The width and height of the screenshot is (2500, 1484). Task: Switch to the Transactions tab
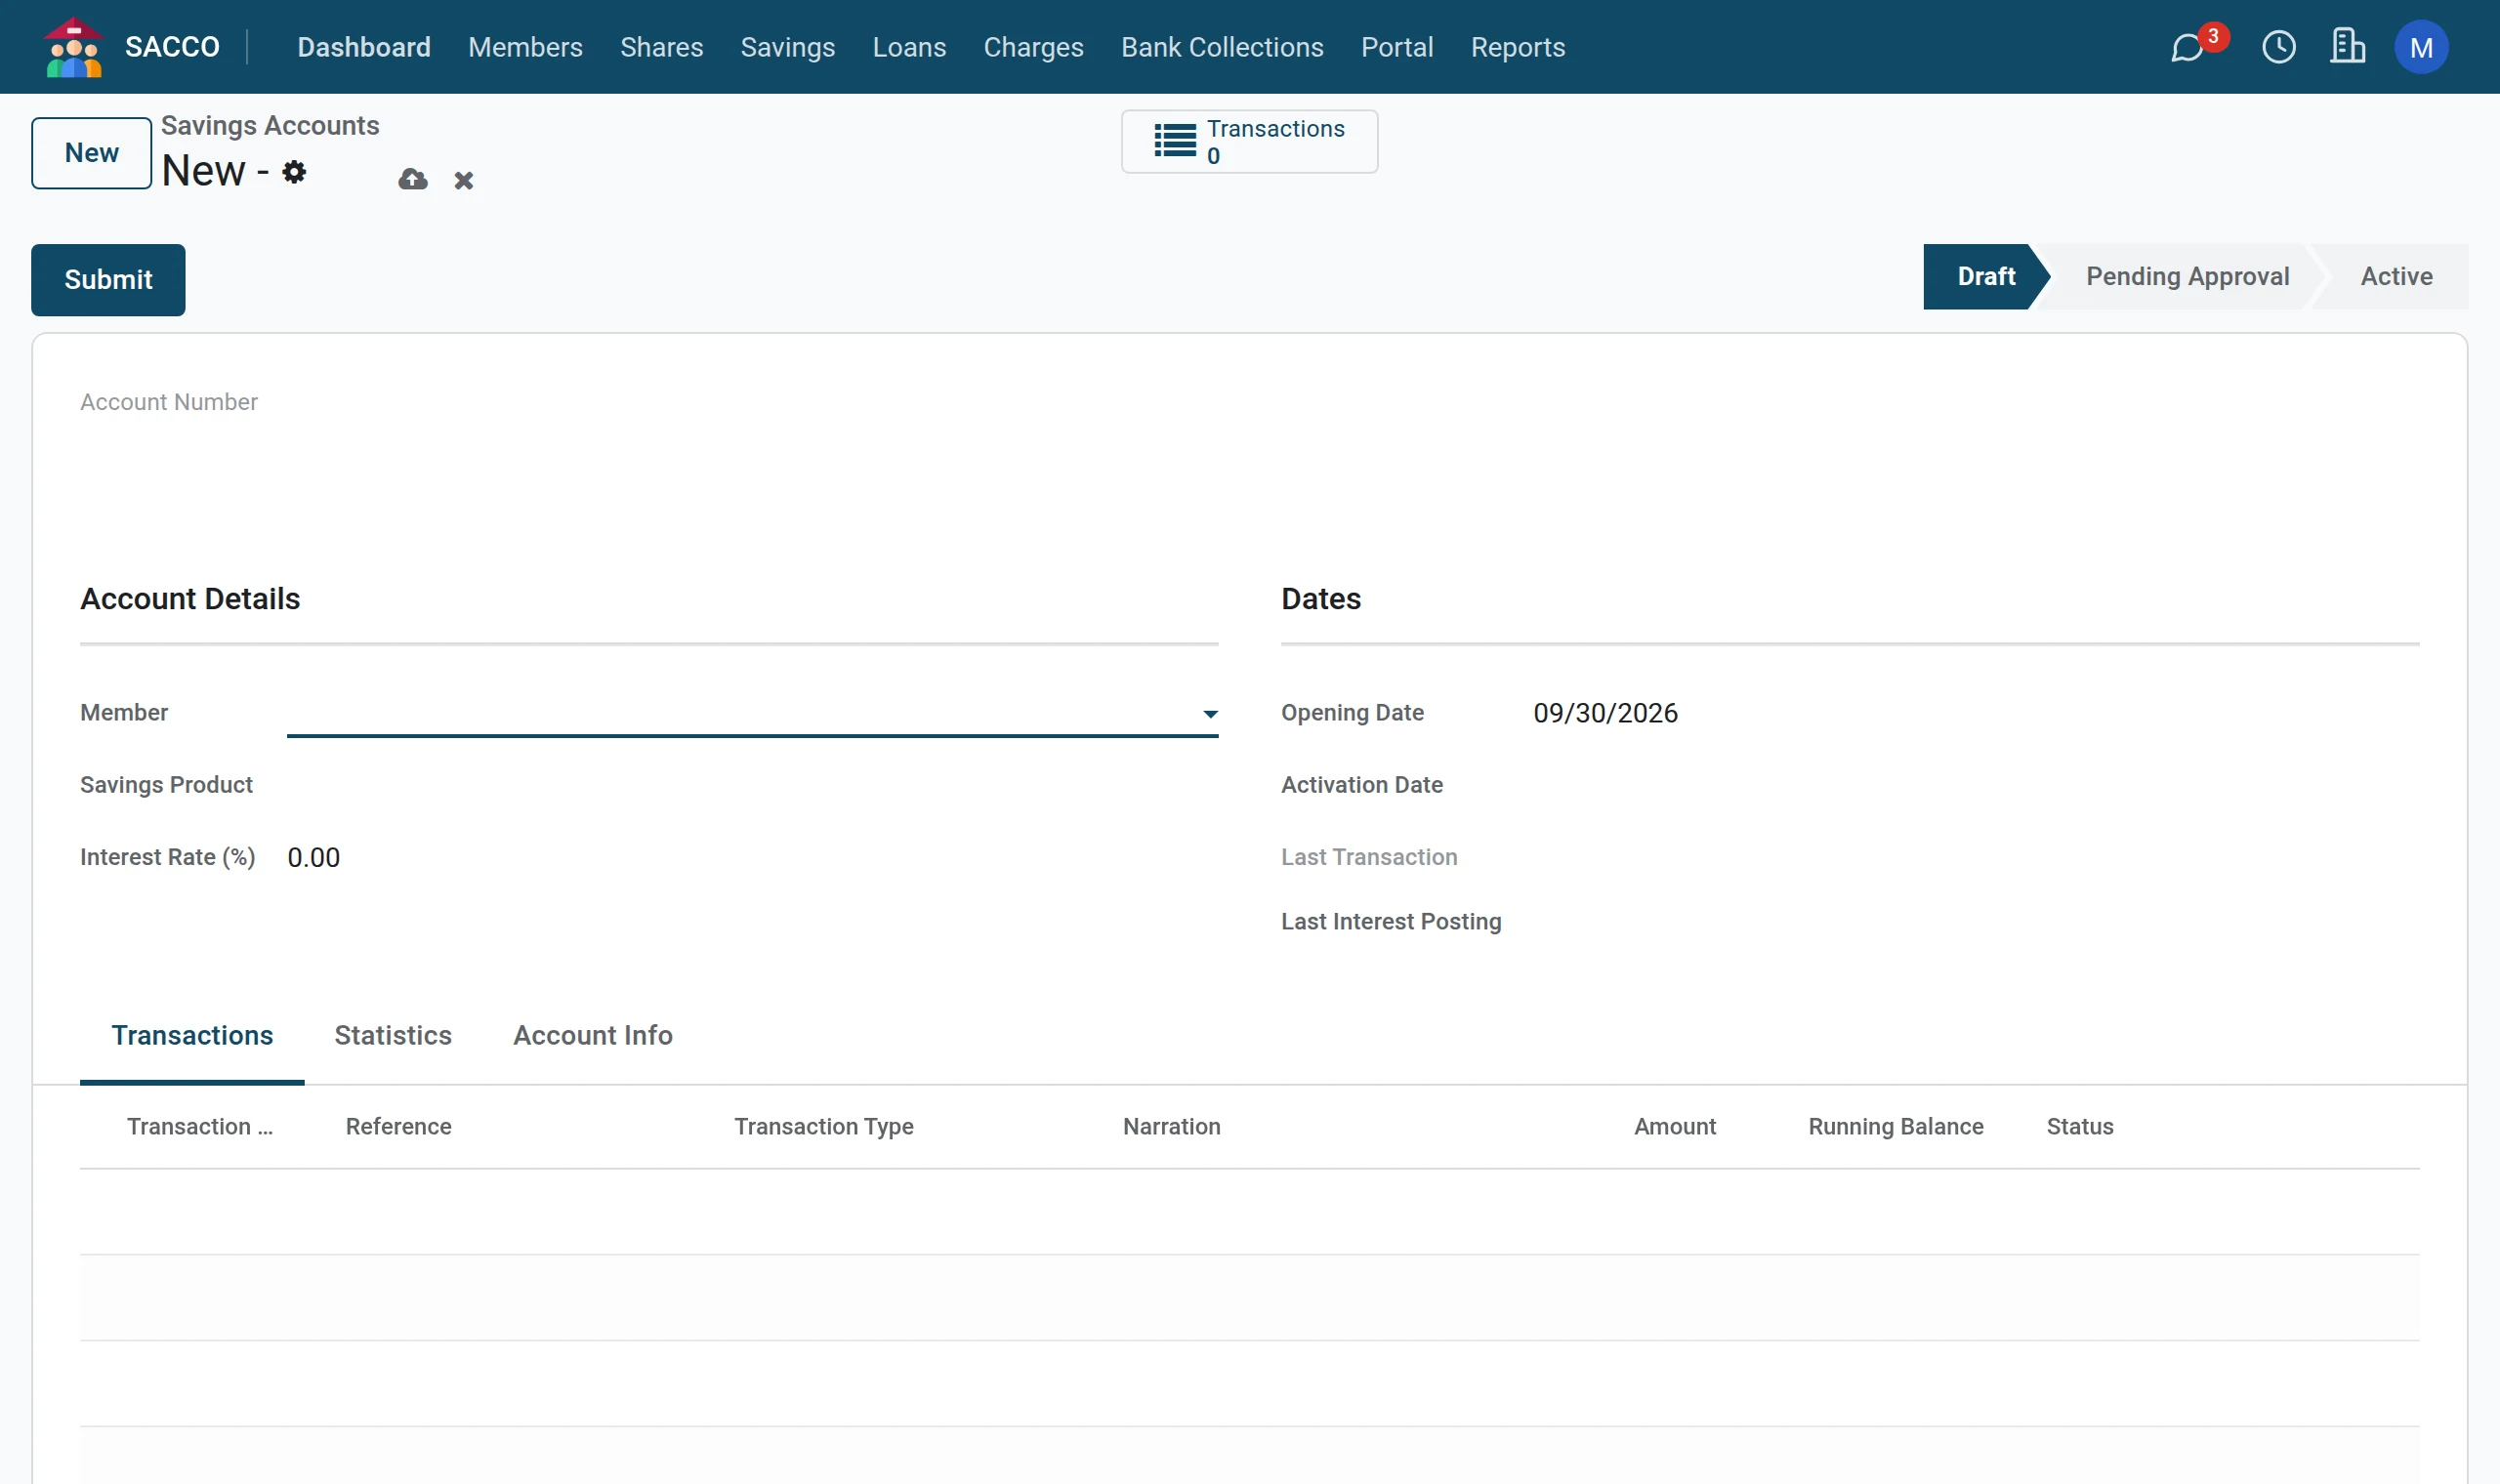(x=192, y=1036)
